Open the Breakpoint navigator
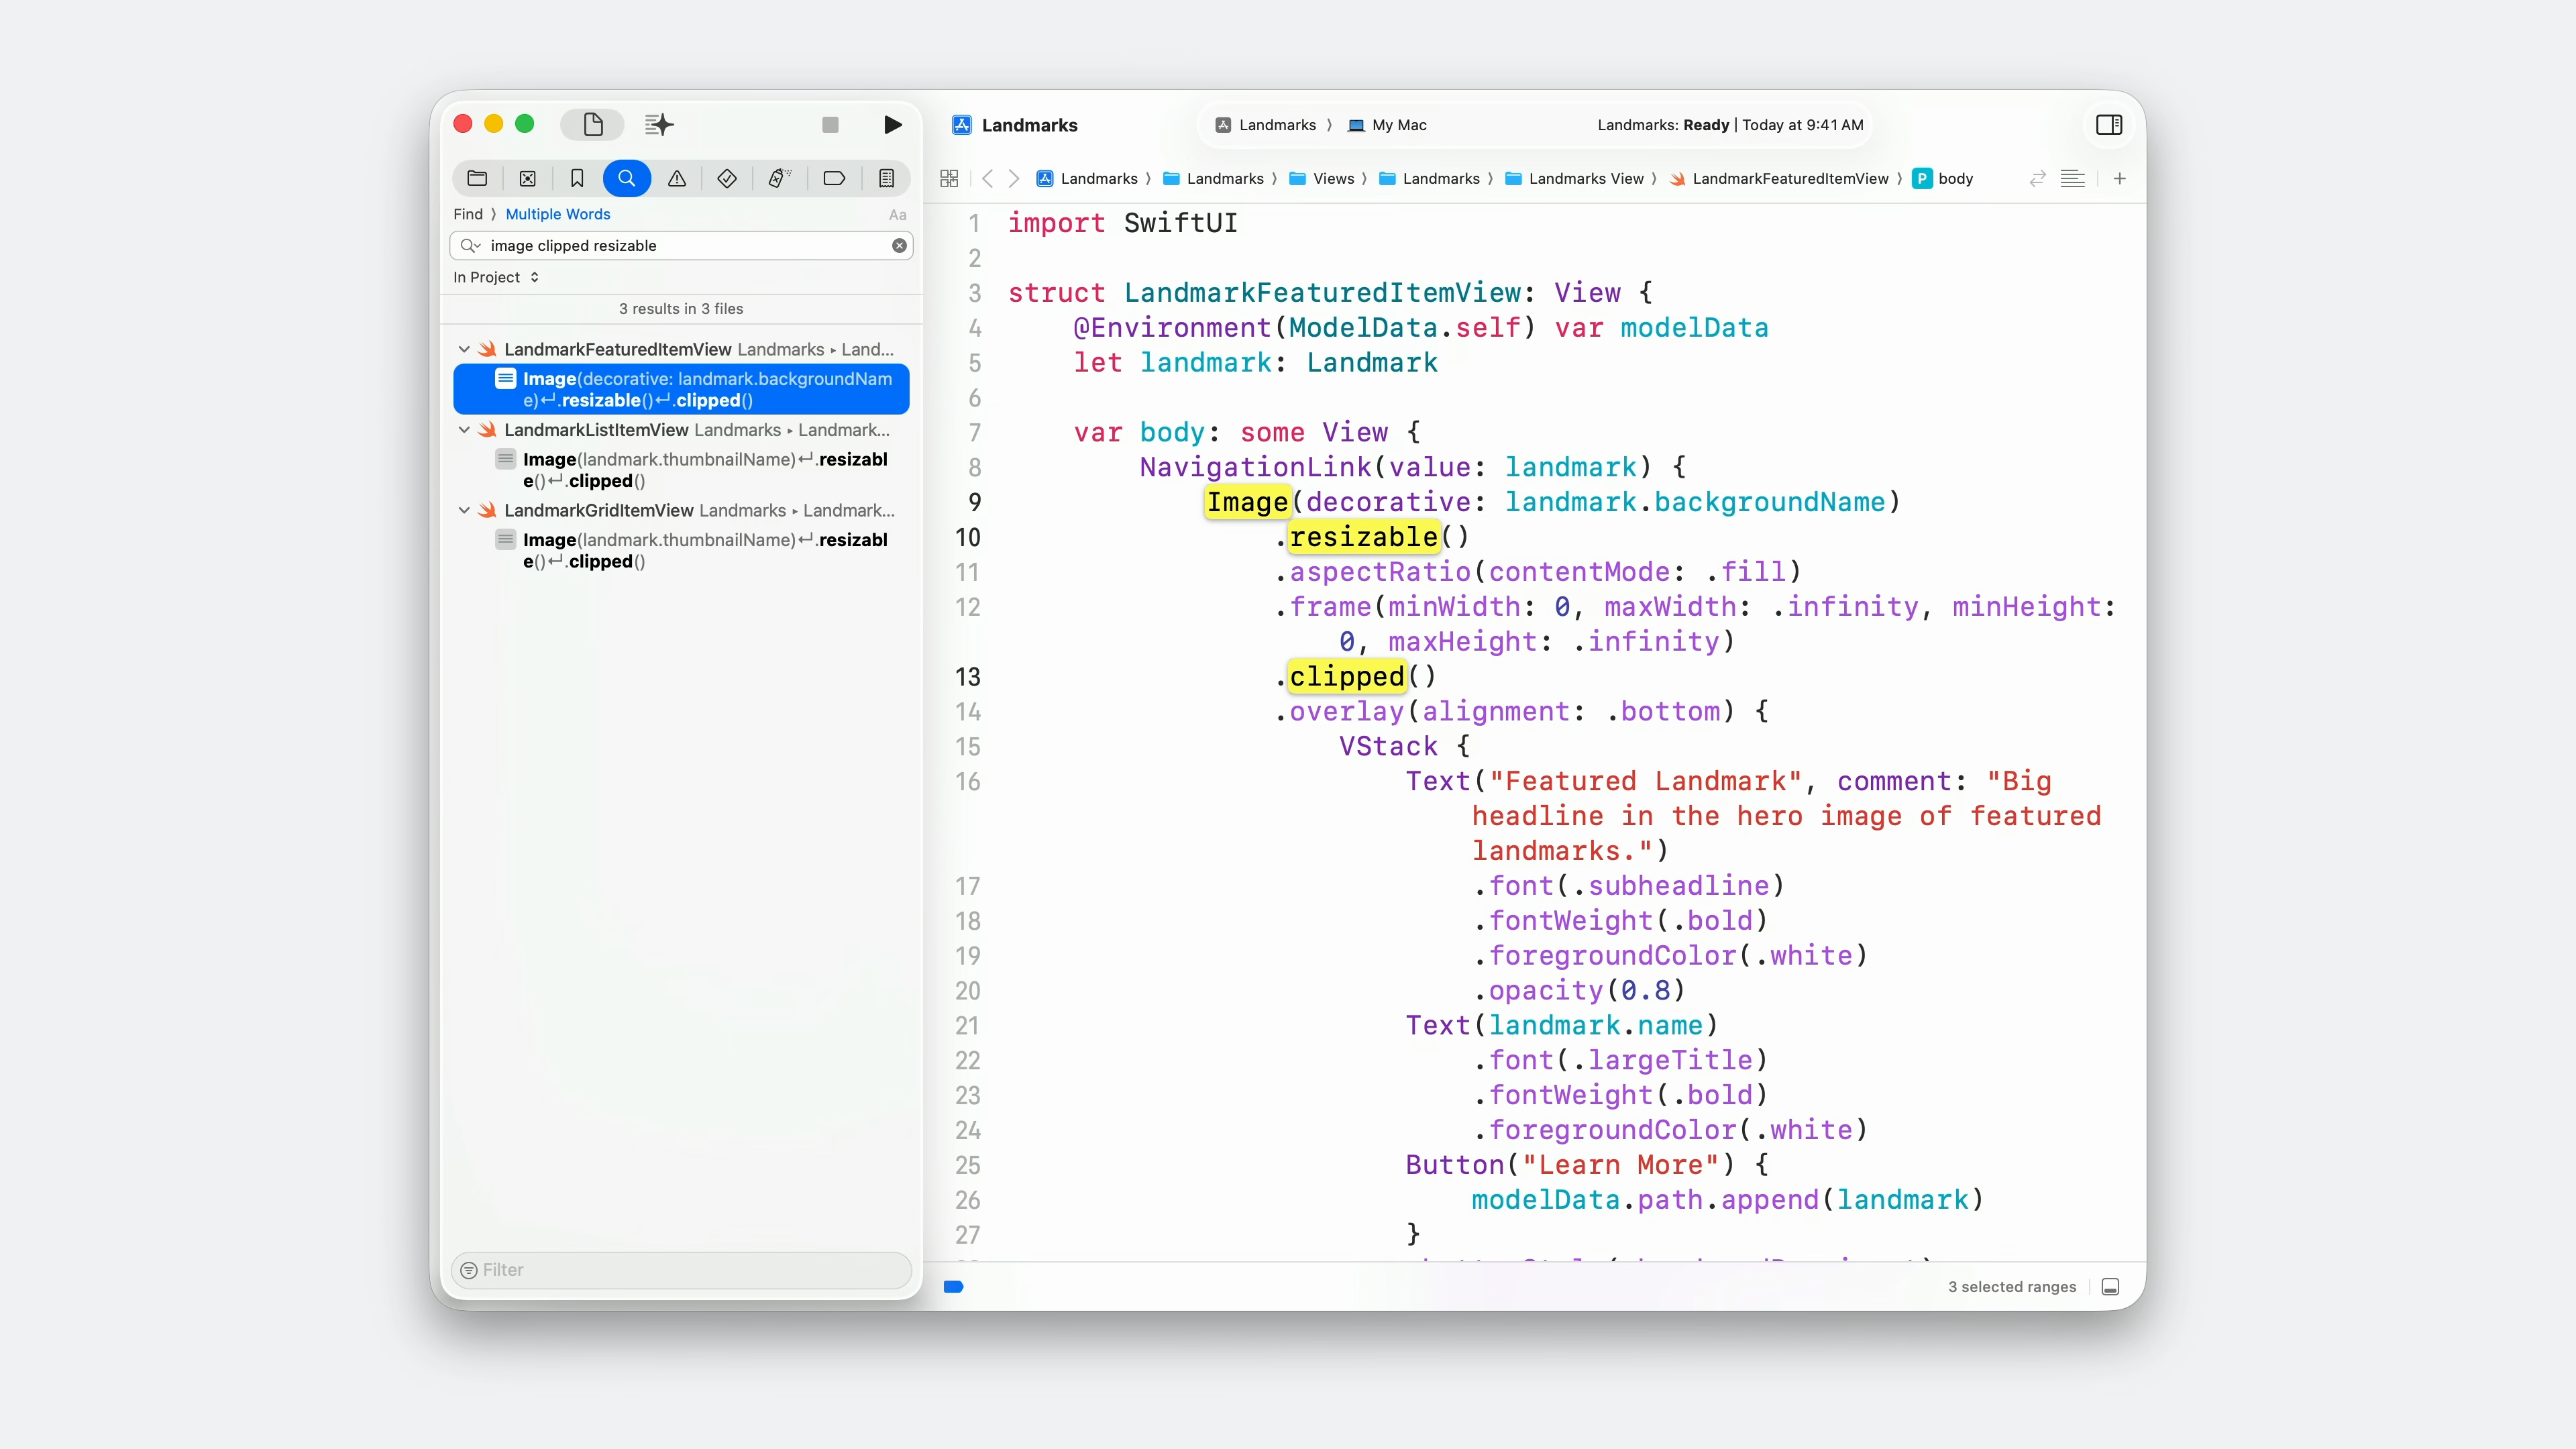Image resolution: width=2576 pixels, height=1449 pixels. (834, 178)
